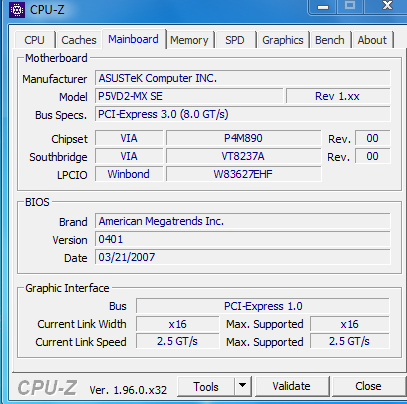Click the Rev 1.xx model revision field

point(338,96)
